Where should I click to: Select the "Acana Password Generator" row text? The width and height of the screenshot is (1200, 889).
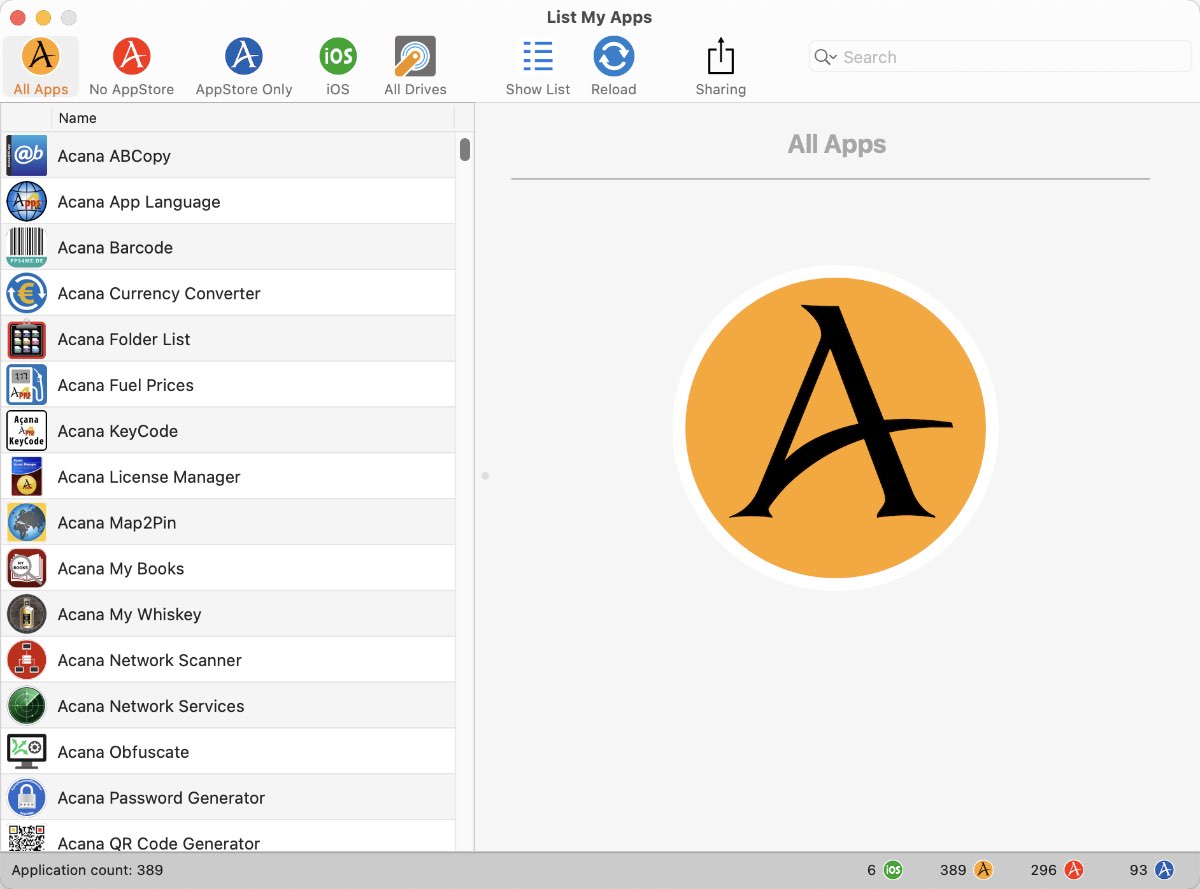point(161,799)
